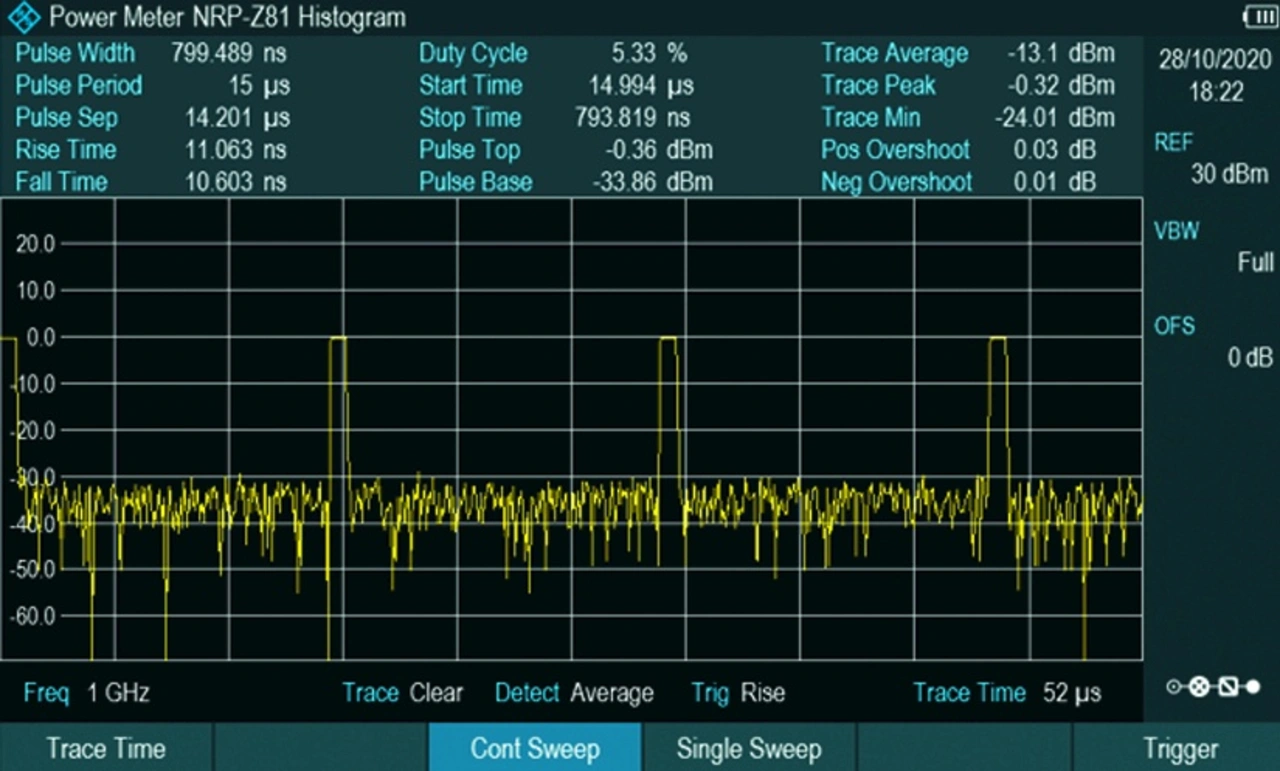This screenshot has height=771, width=1280.
Task: Click the four-dot round icon in signal chain
Action: 1200,687
